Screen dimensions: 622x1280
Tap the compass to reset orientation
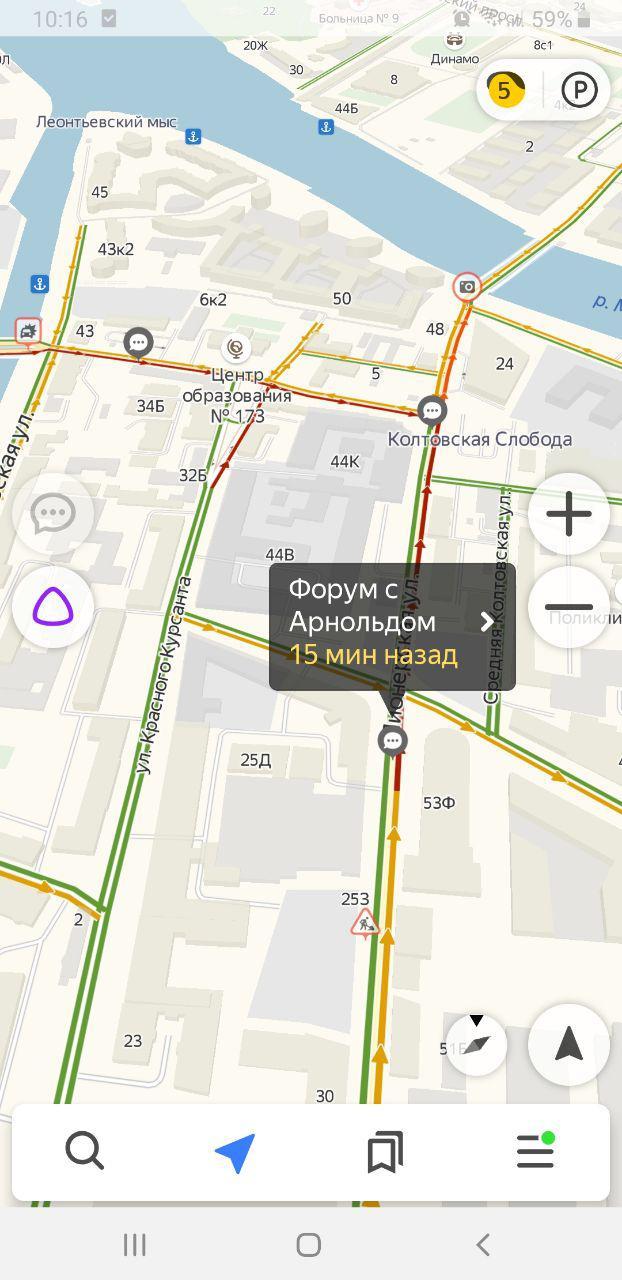click(x=476, y=1045)
